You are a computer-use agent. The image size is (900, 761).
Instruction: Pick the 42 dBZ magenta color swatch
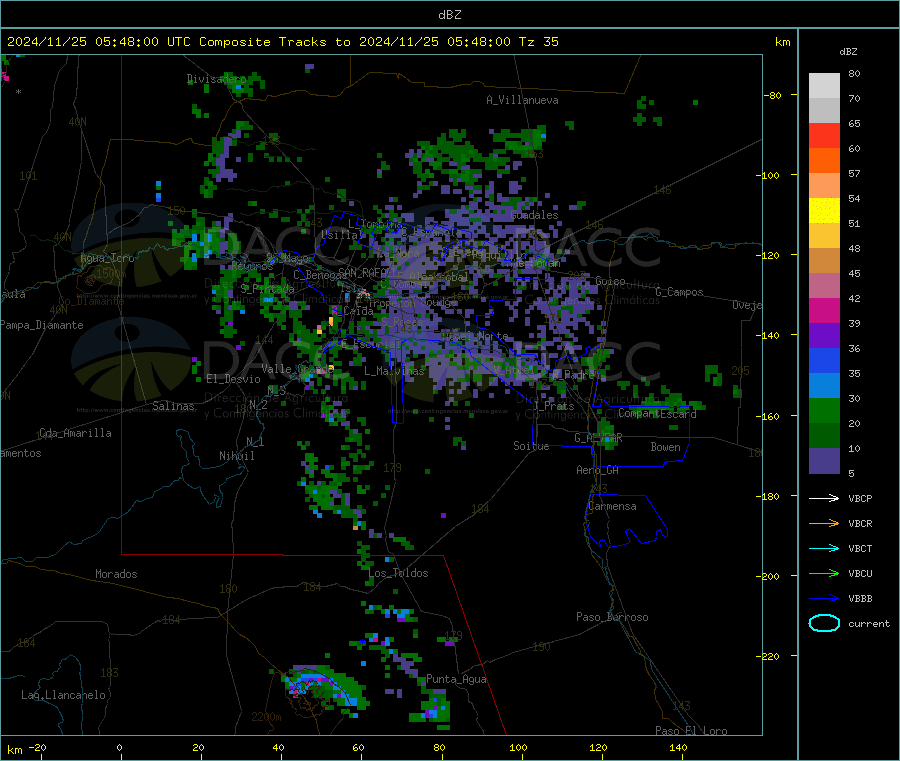click(824, 310)
